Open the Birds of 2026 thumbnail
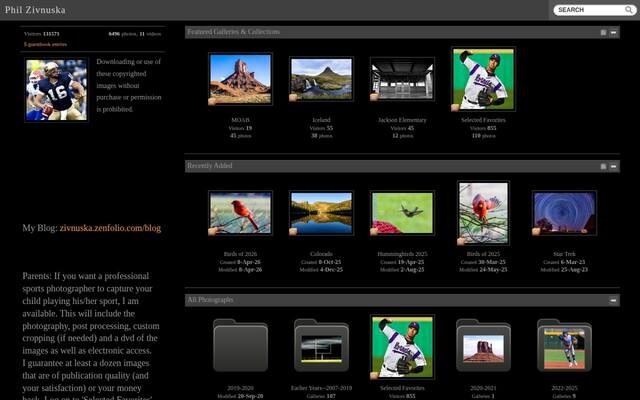Image resolution: width=640 pixels, height=400 pixels. 240,213
